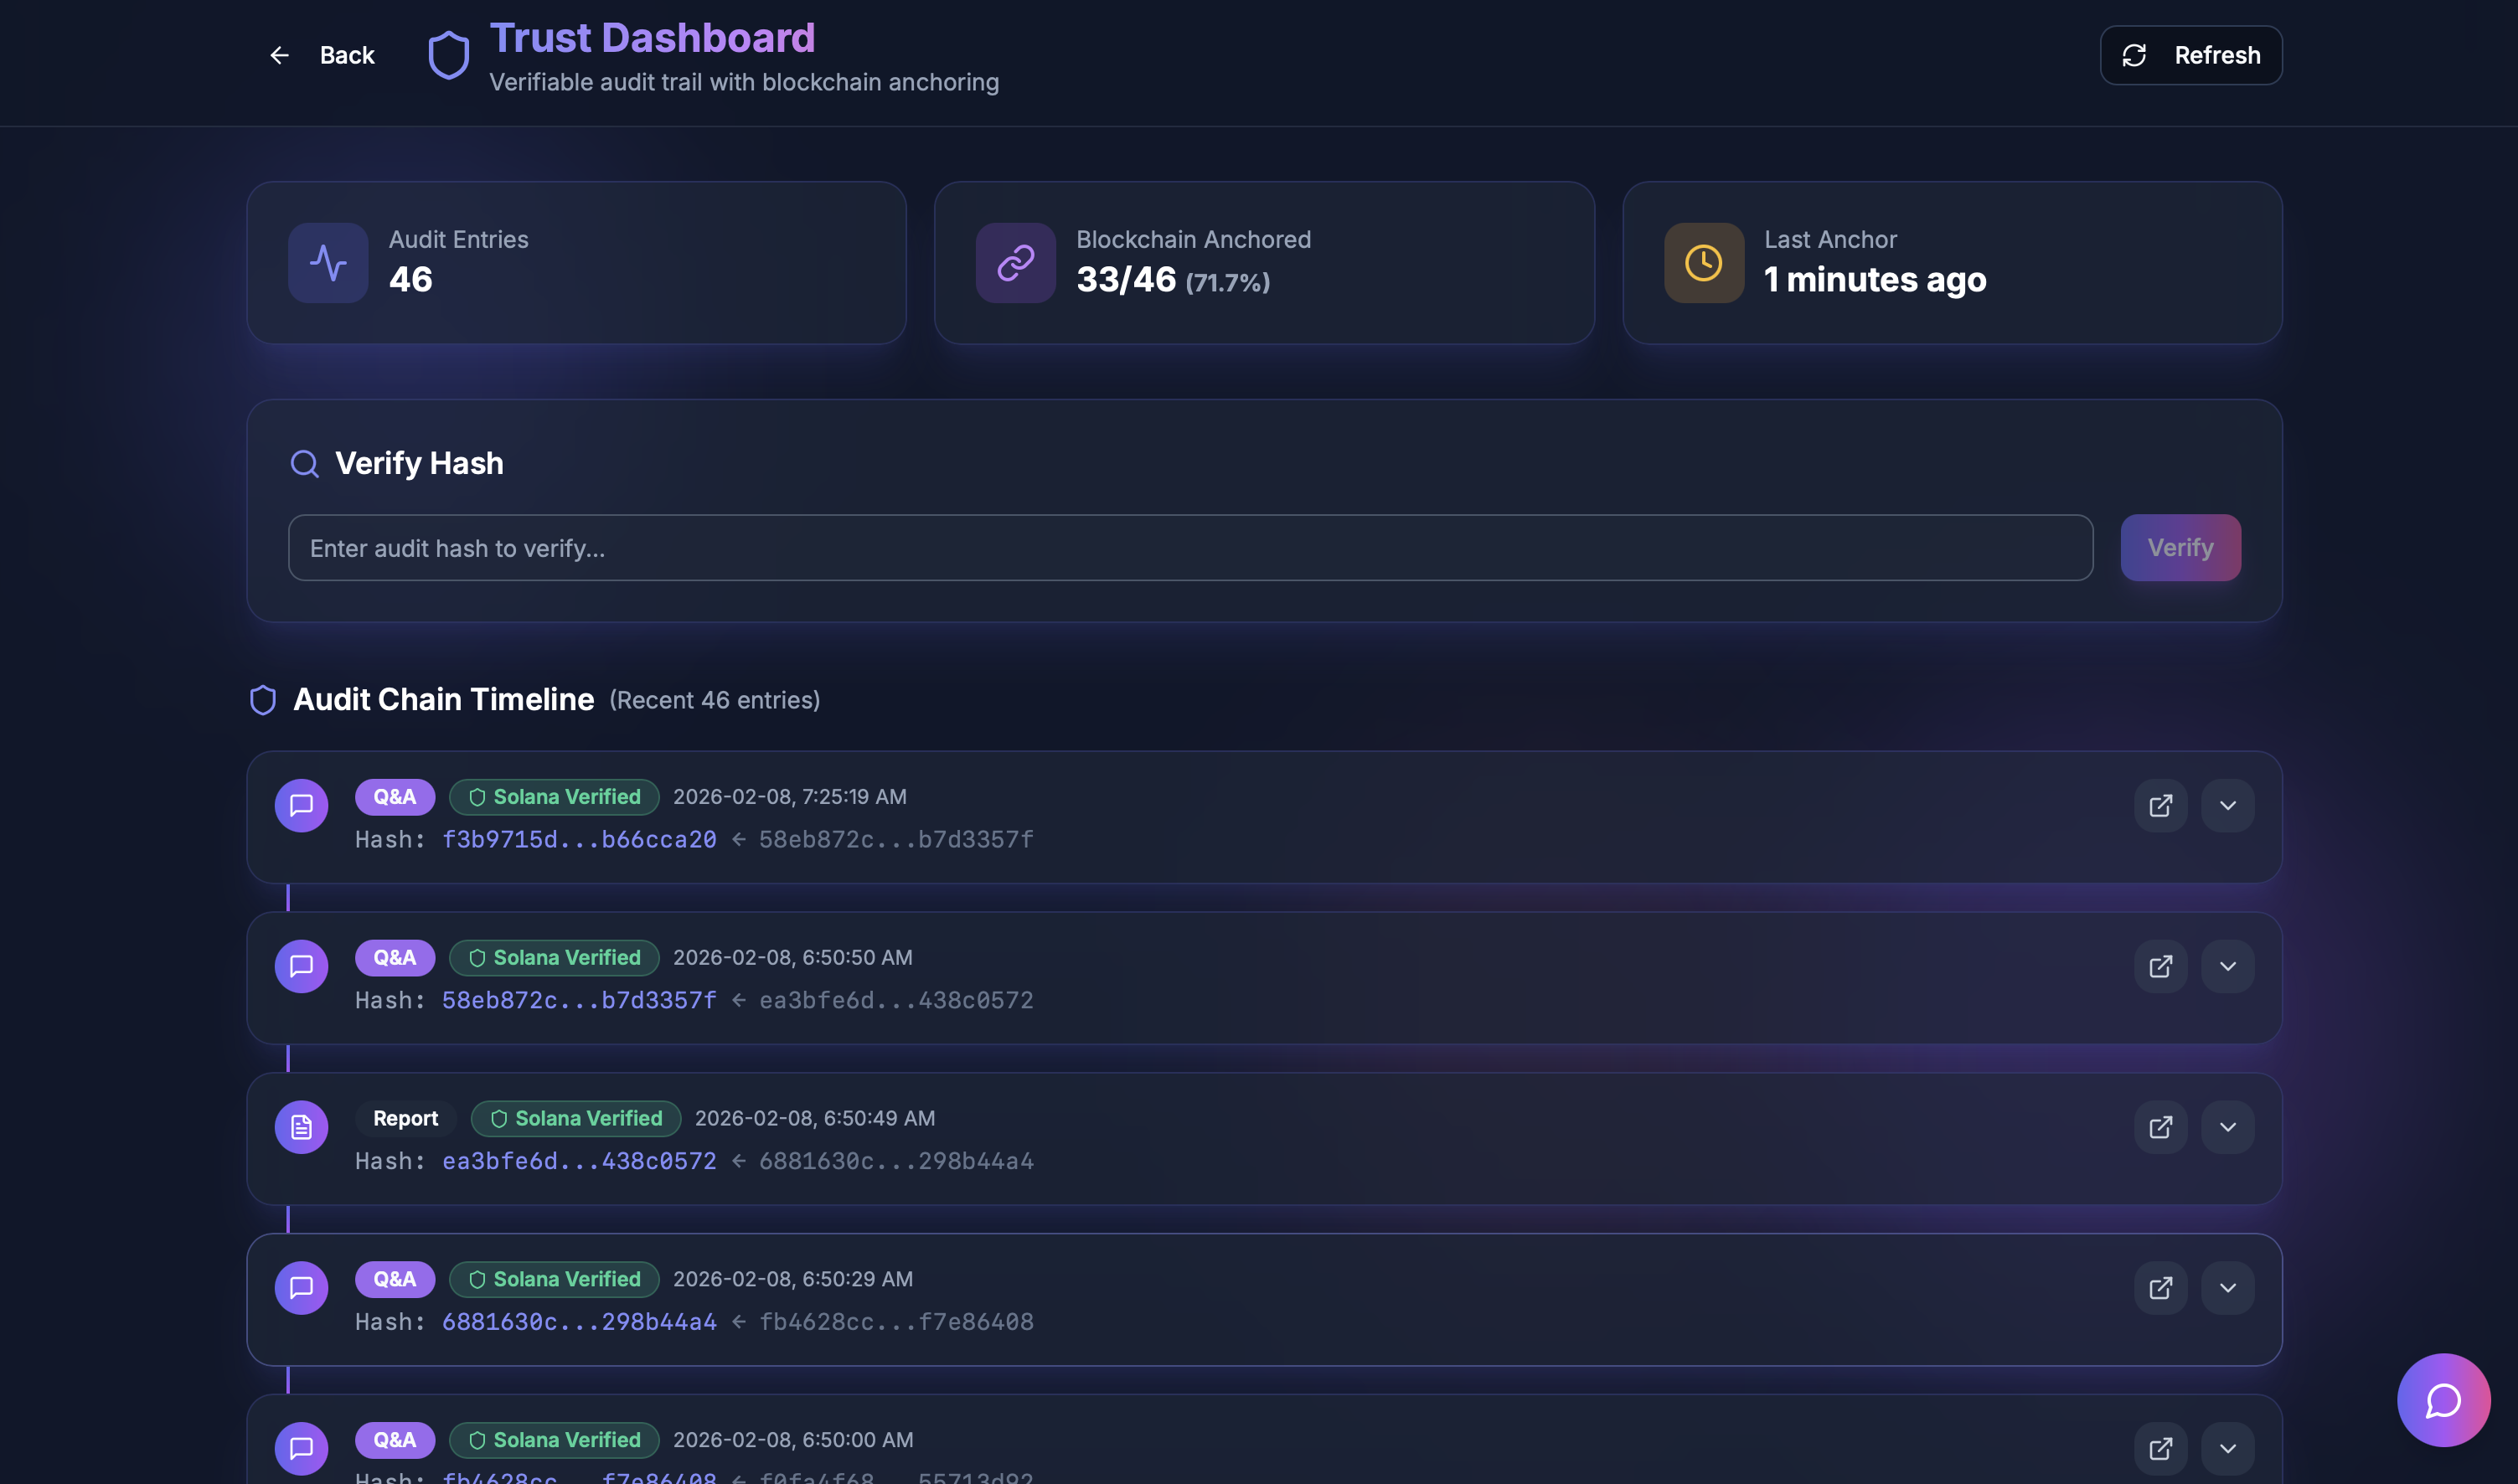Click Solana Verified badge on Report entry

pyautogui.click(x=576, y=1118)
